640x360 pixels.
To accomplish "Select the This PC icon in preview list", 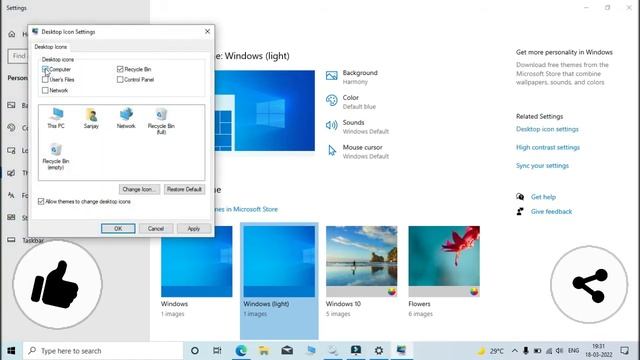I will click(56, 118).
